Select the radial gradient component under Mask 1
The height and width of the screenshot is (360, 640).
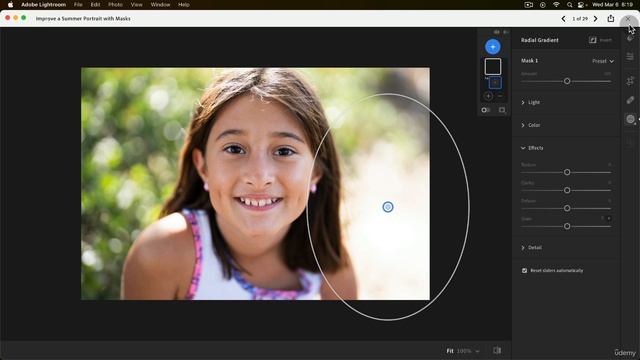pyautogui.click(x=495, y=83)
